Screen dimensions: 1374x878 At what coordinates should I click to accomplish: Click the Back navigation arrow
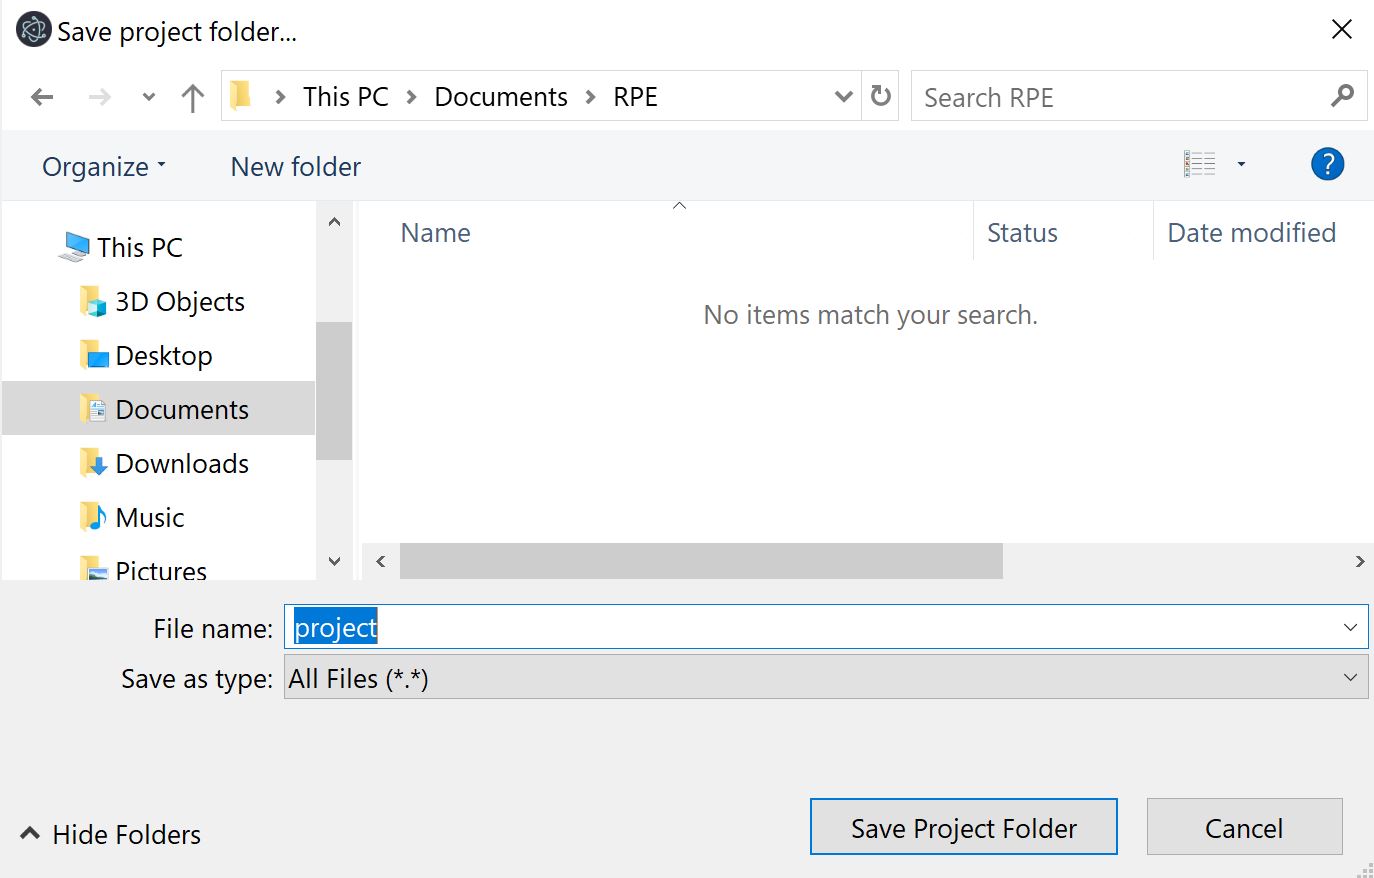(42, 97)
